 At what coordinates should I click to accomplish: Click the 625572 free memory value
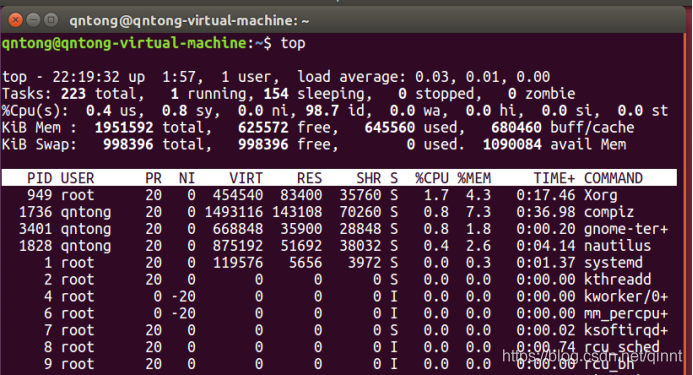[263, 128]
